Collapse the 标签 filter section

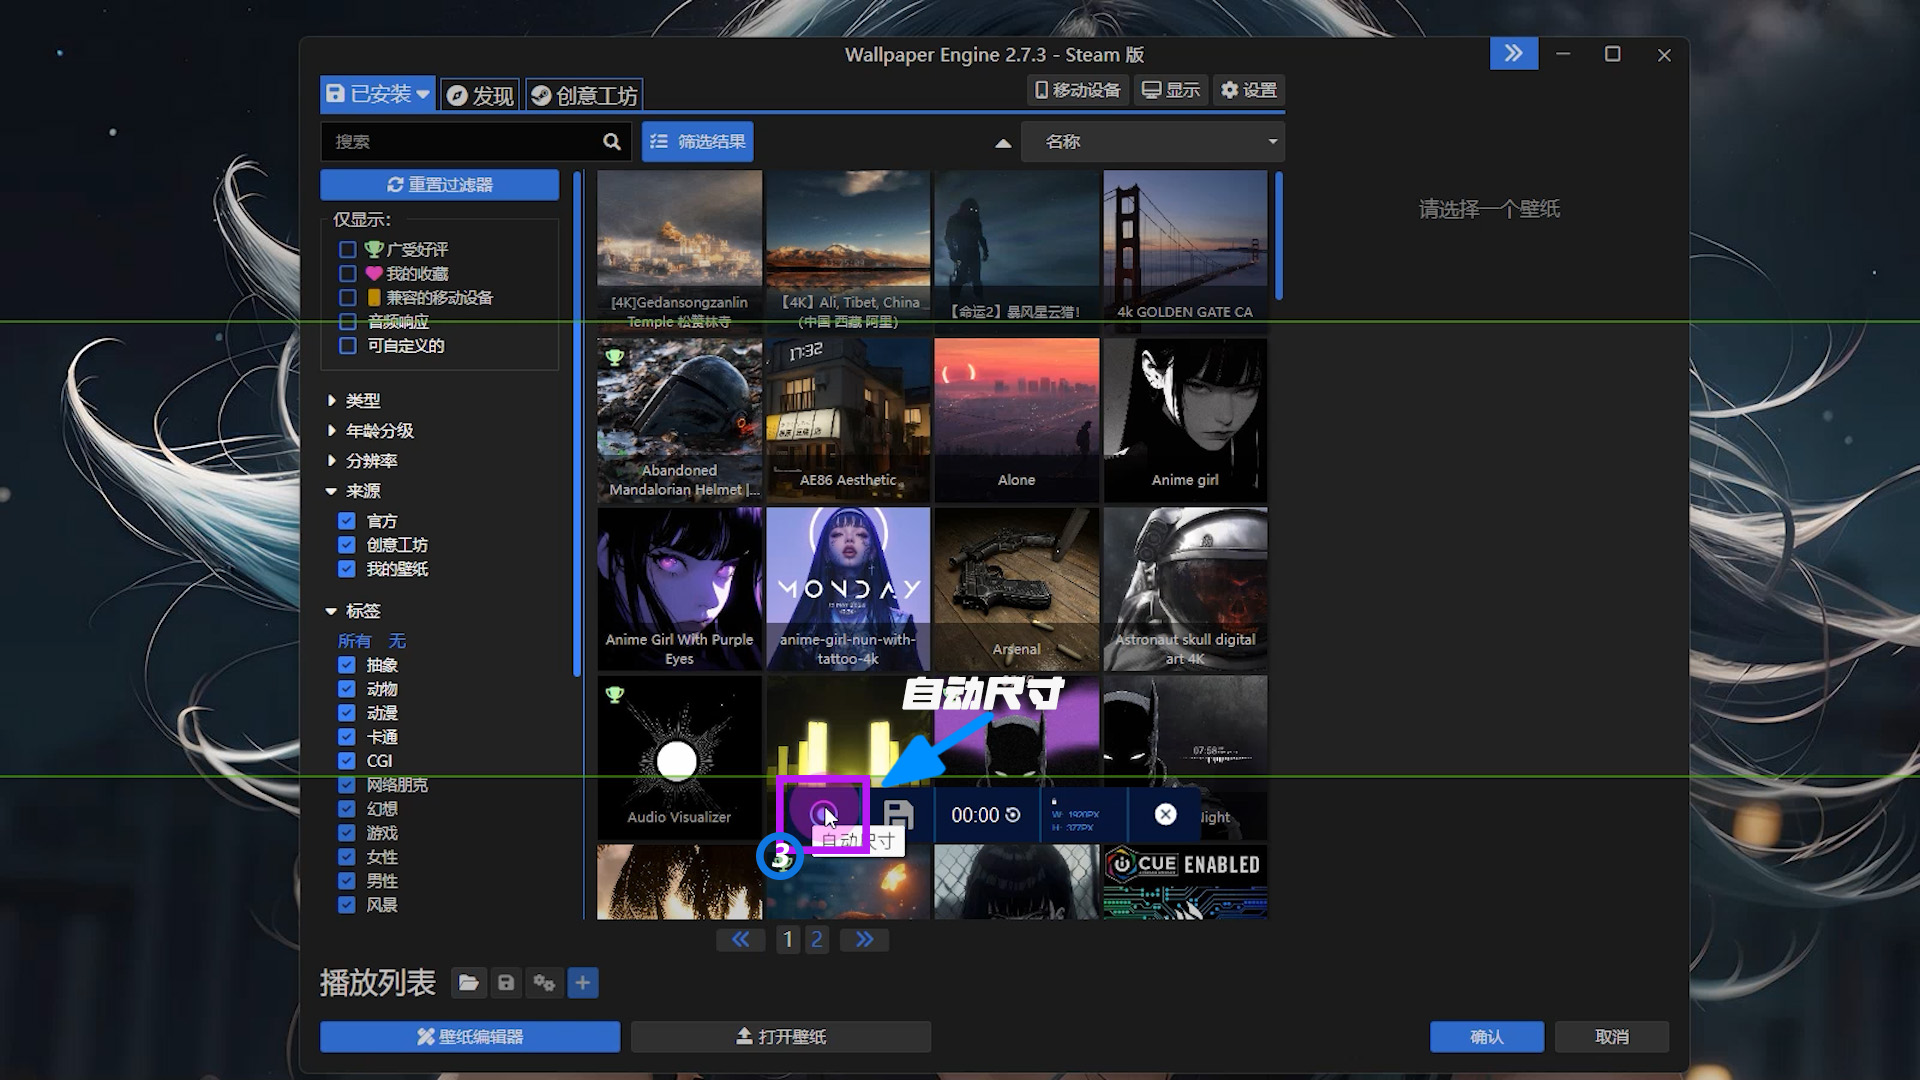click(353, 610)
